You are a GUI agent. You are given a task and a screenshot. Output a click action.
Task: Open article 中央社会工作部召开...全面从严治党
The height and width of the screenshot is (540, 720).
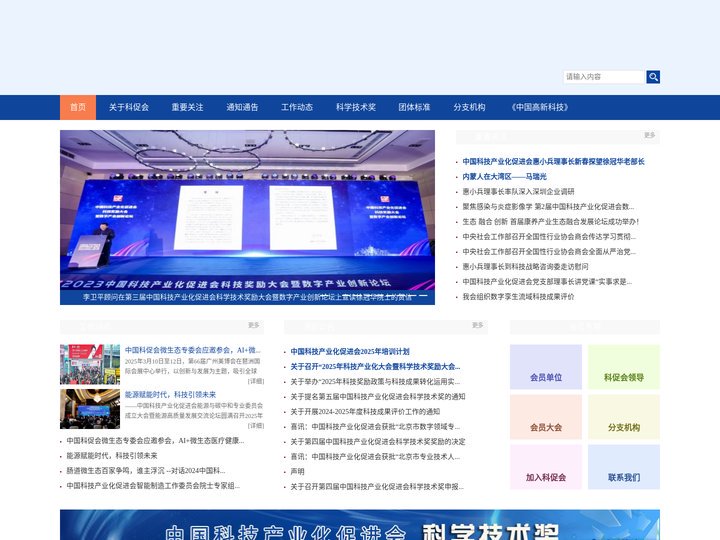pos(549,252)
